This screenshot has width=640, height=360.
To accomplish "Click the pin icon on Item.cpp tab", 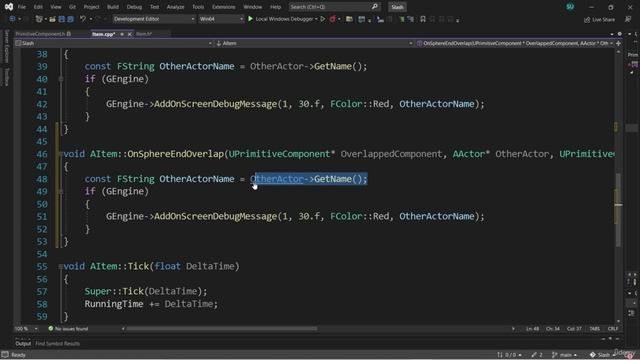I will 122,34.
